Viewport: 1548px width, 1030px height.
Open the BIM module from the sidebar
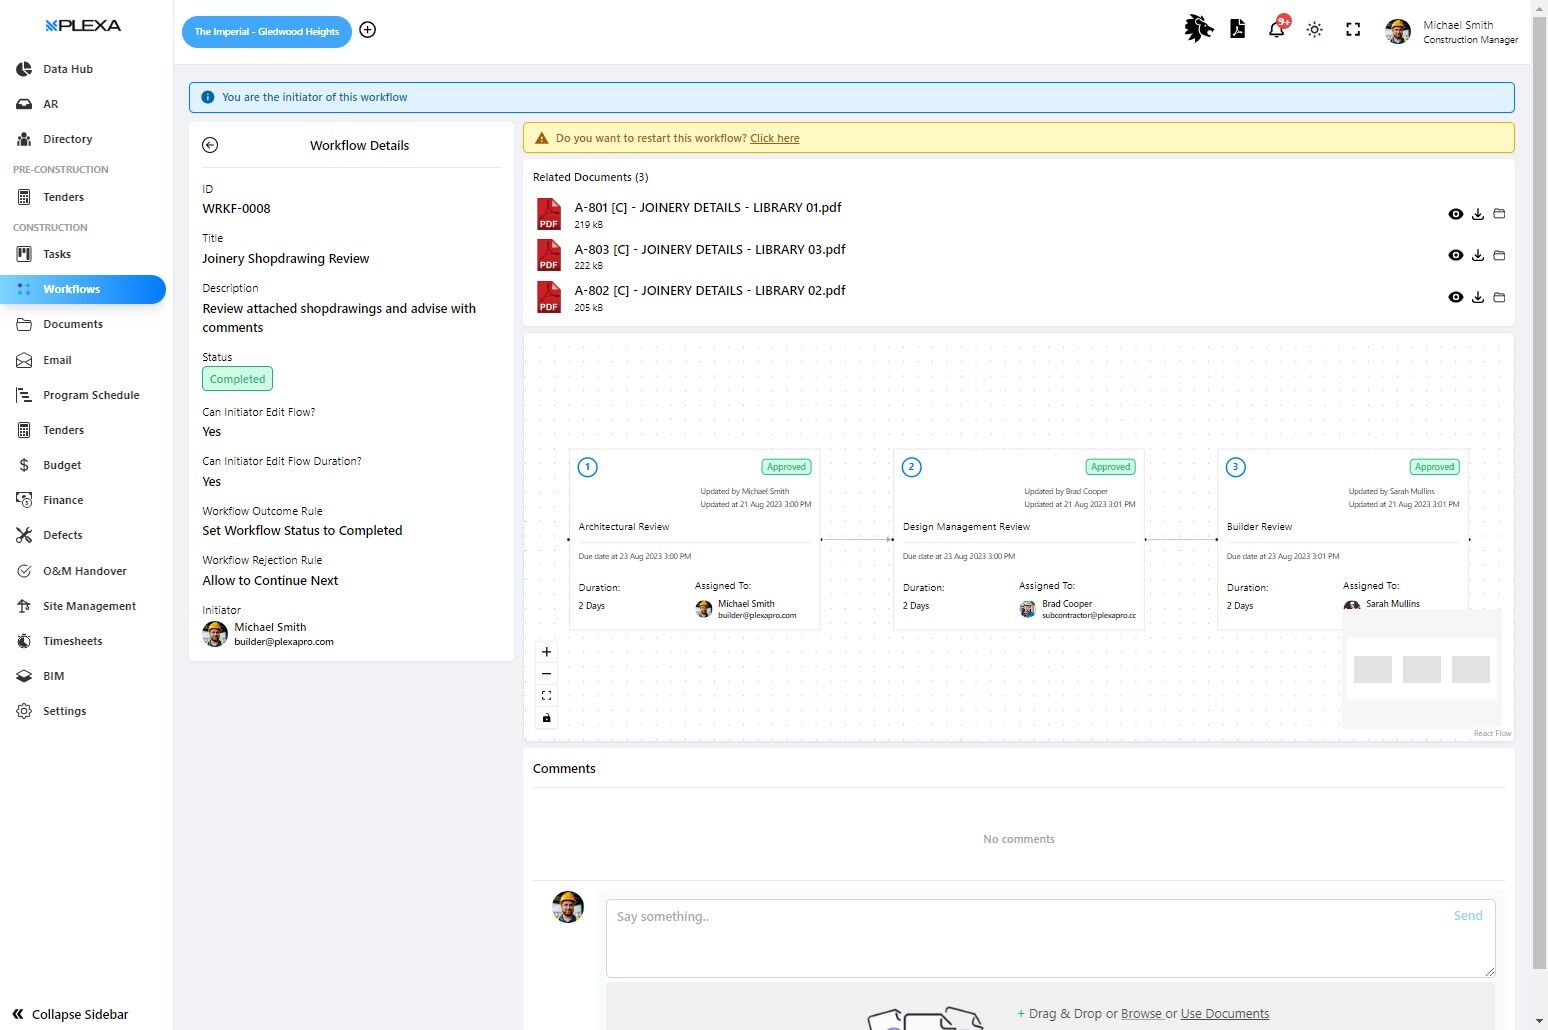tap(53, 676)
